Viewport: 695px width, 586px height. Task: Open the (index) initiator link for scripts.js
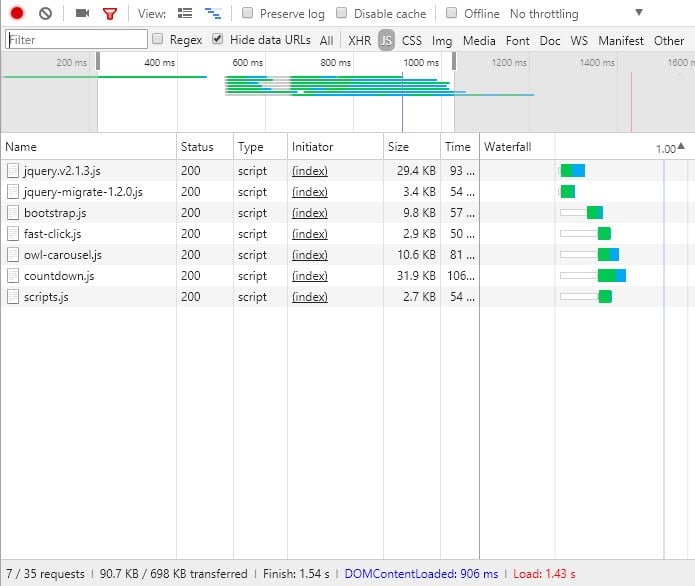tap(309, 297)
